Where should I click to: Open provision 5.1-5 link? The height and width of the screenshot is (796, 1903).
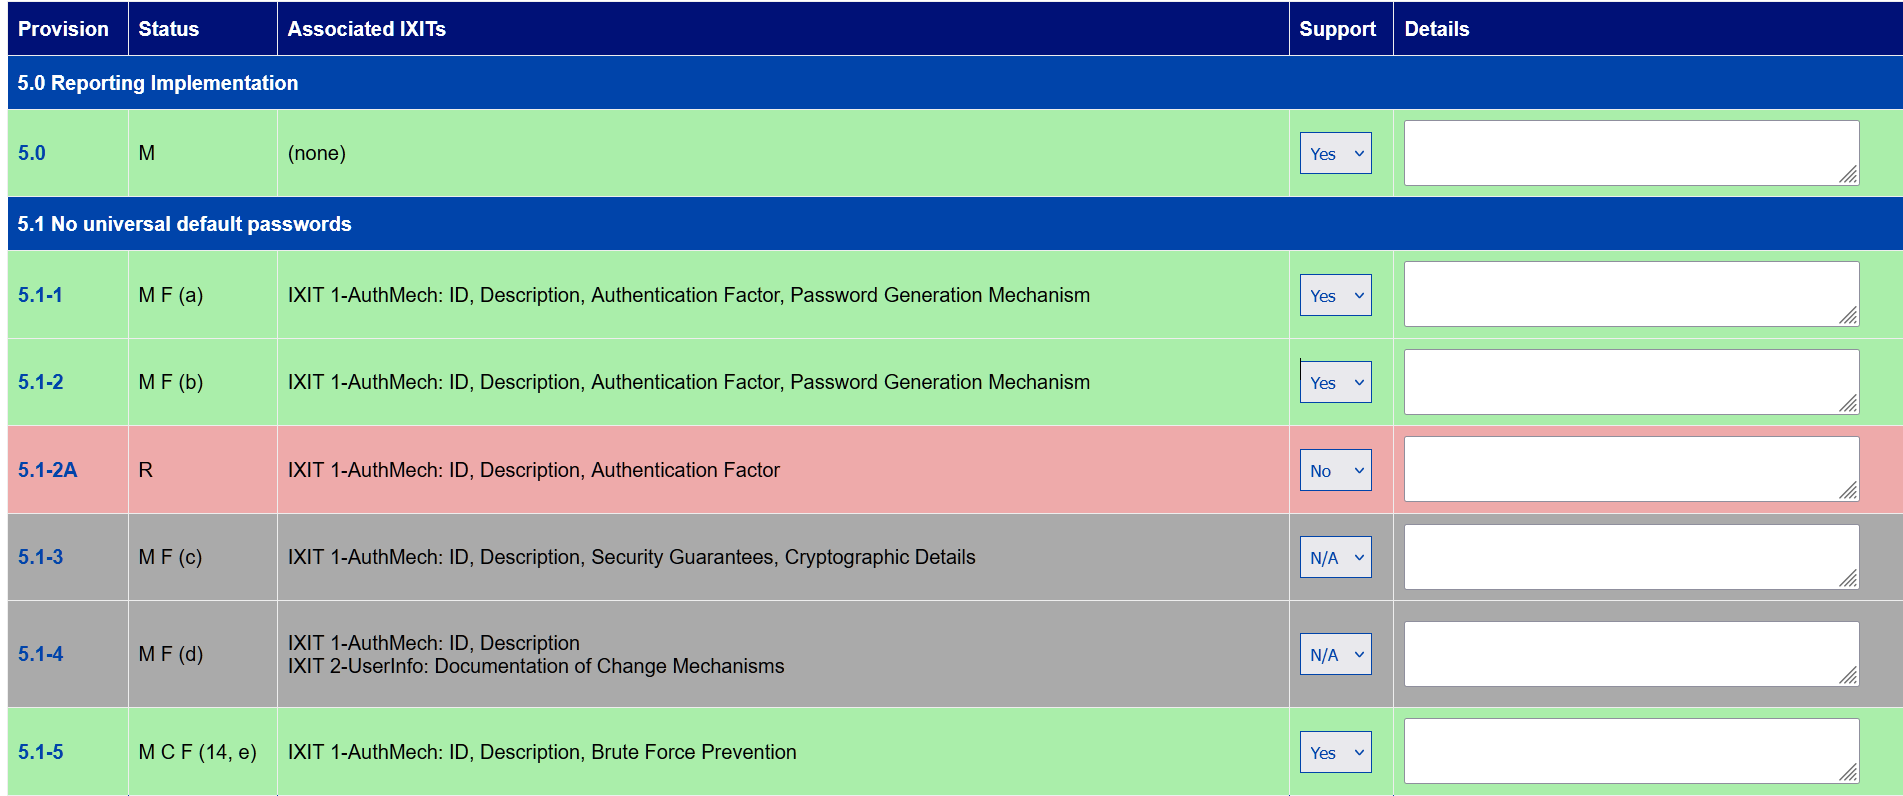(x=41, y=752)
